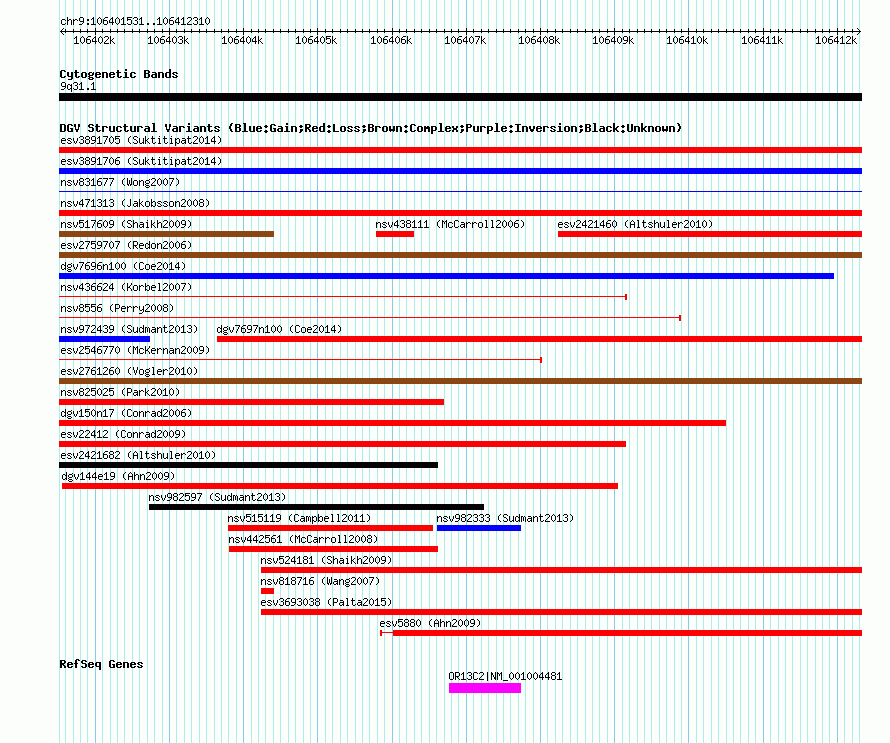Select variant label esv3891706 (Suktitipat2014)

coord(141,161)
